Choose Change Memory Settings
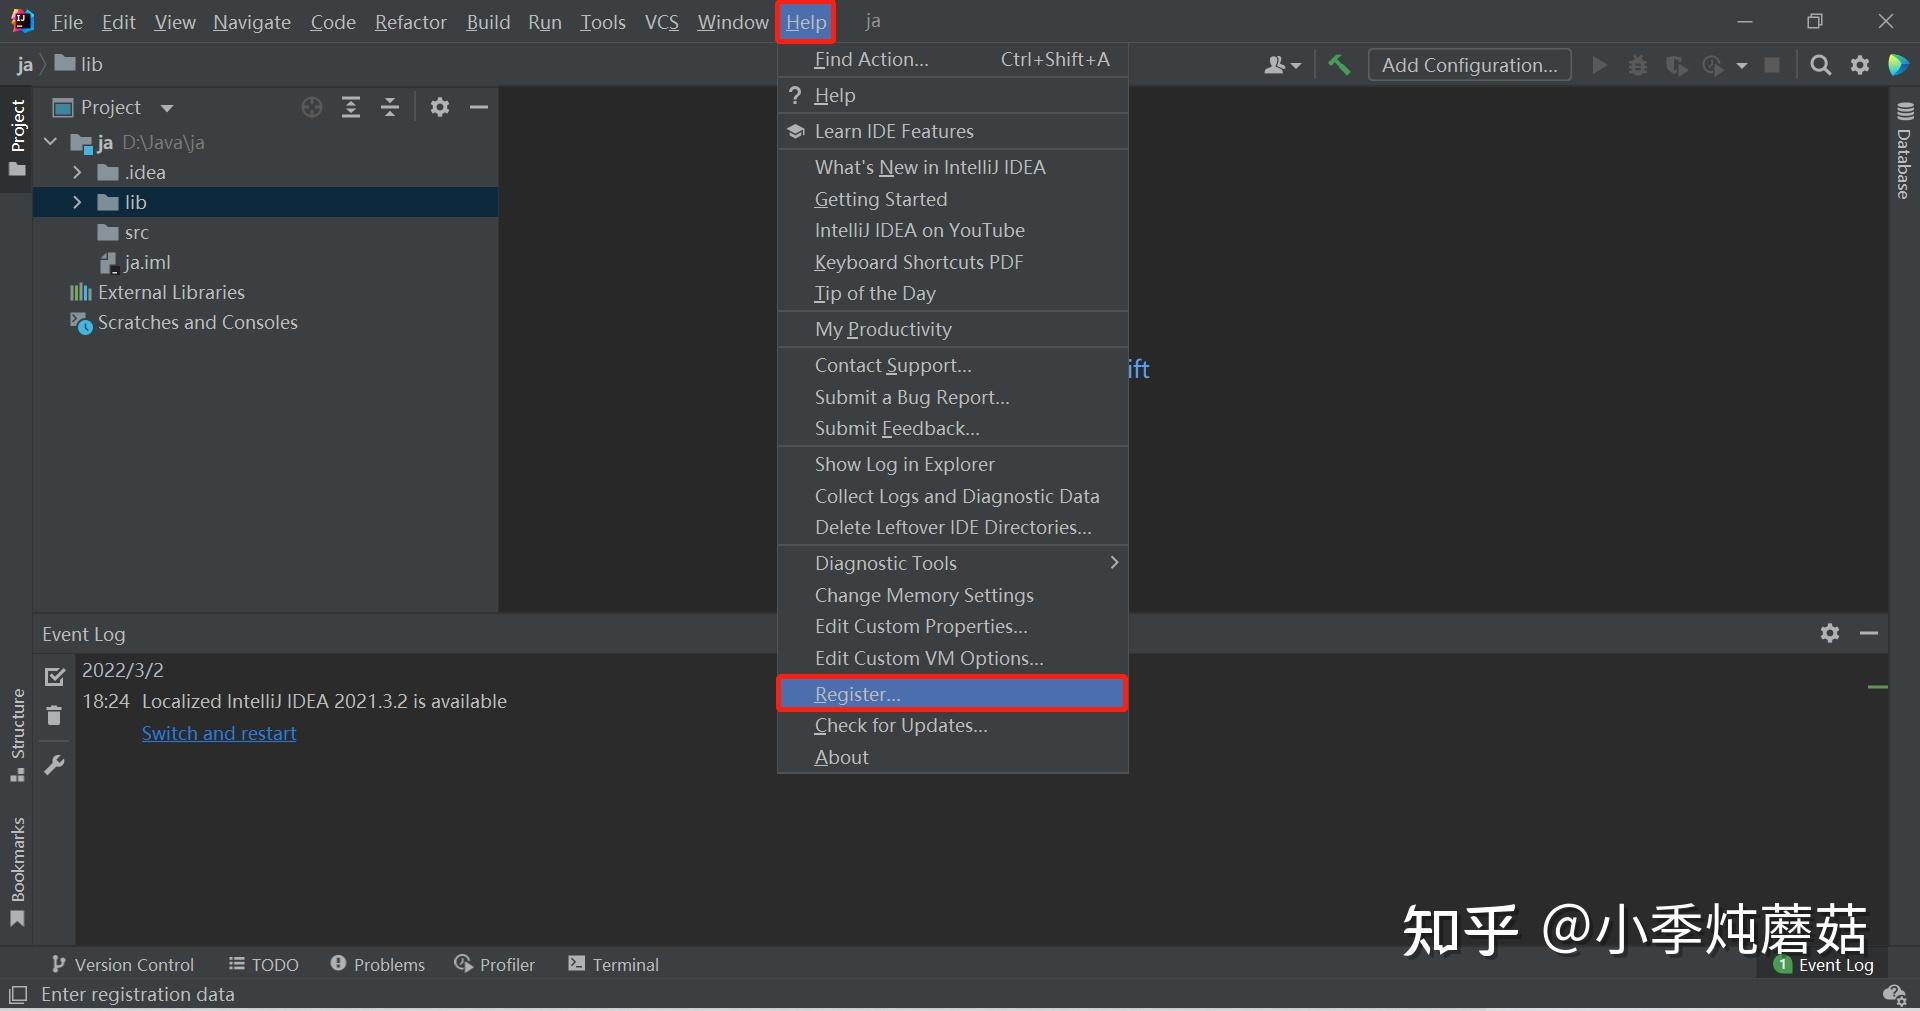Viewport: 1920px width, 1011px height. coord(952,595)
